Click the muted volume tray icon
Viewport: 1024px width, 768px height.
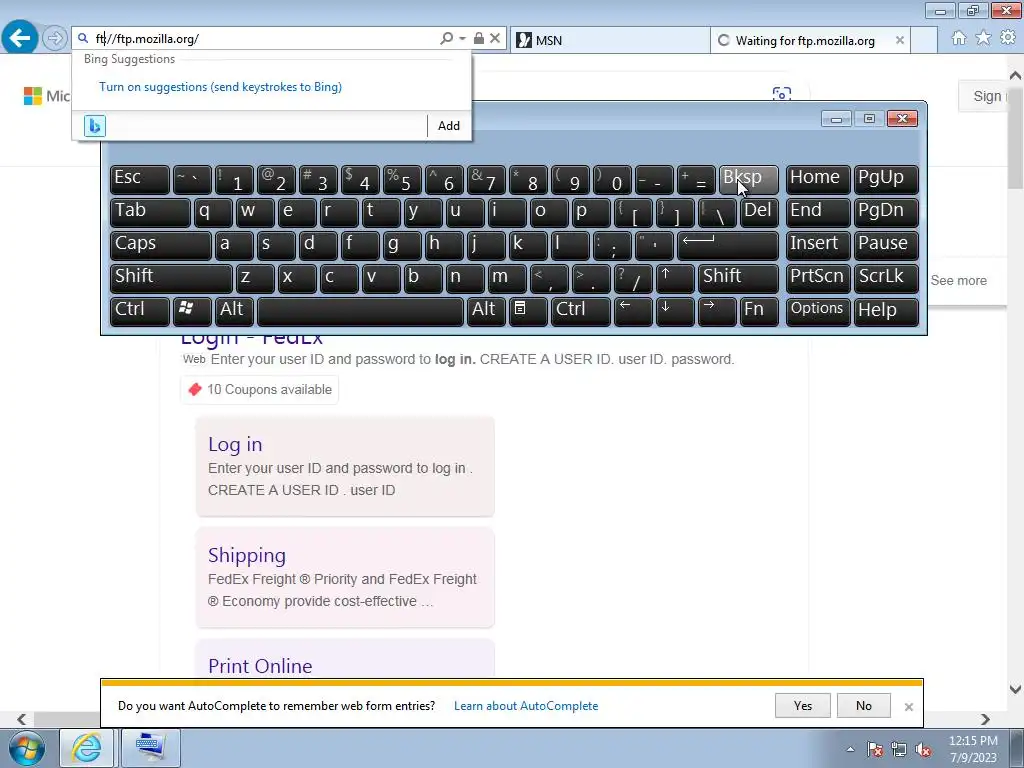coord(923,749)
